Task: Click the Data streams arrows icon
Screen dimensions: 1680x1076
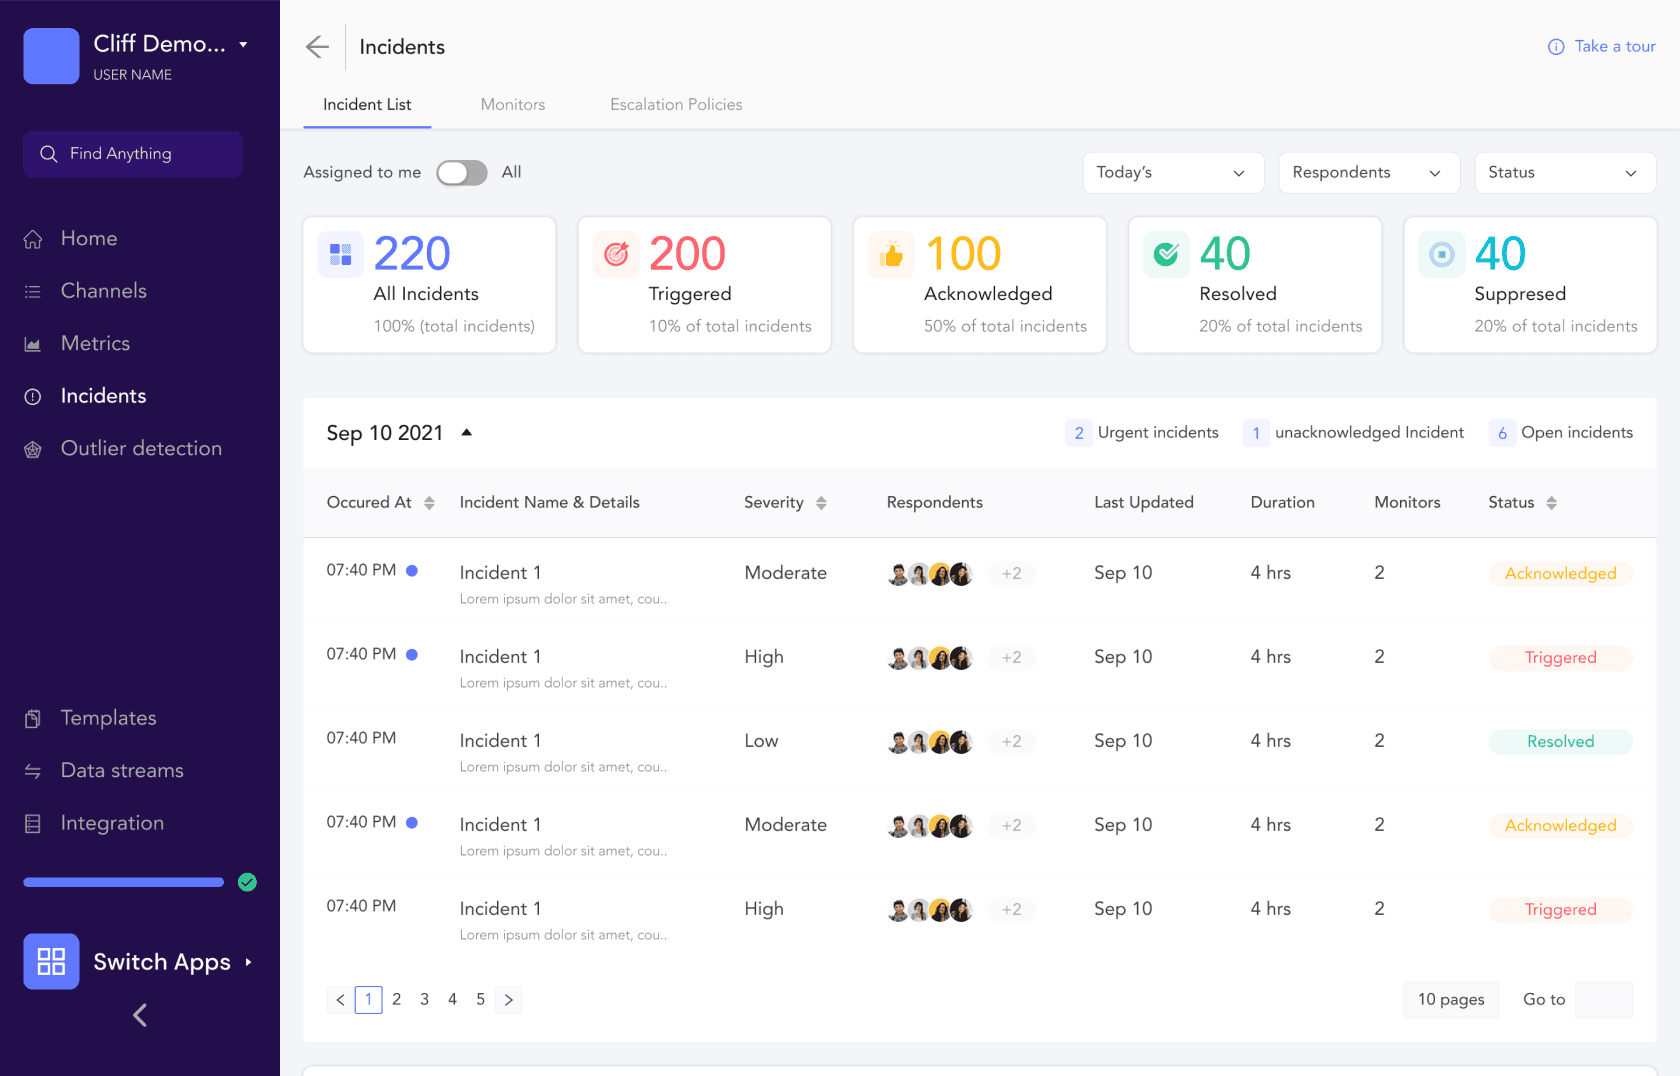Action: pos(33,771)
